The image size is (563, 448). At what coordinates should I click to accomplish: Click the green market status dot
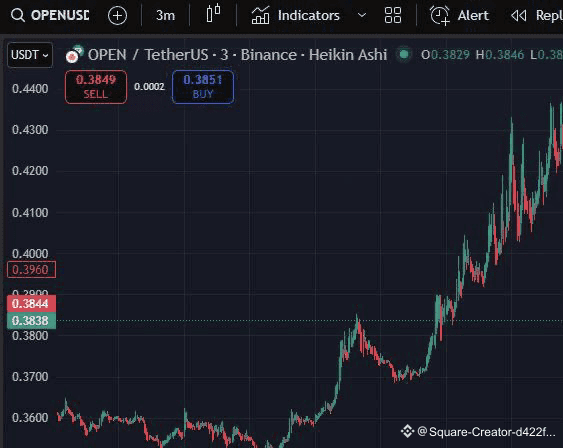coord(404,55)
